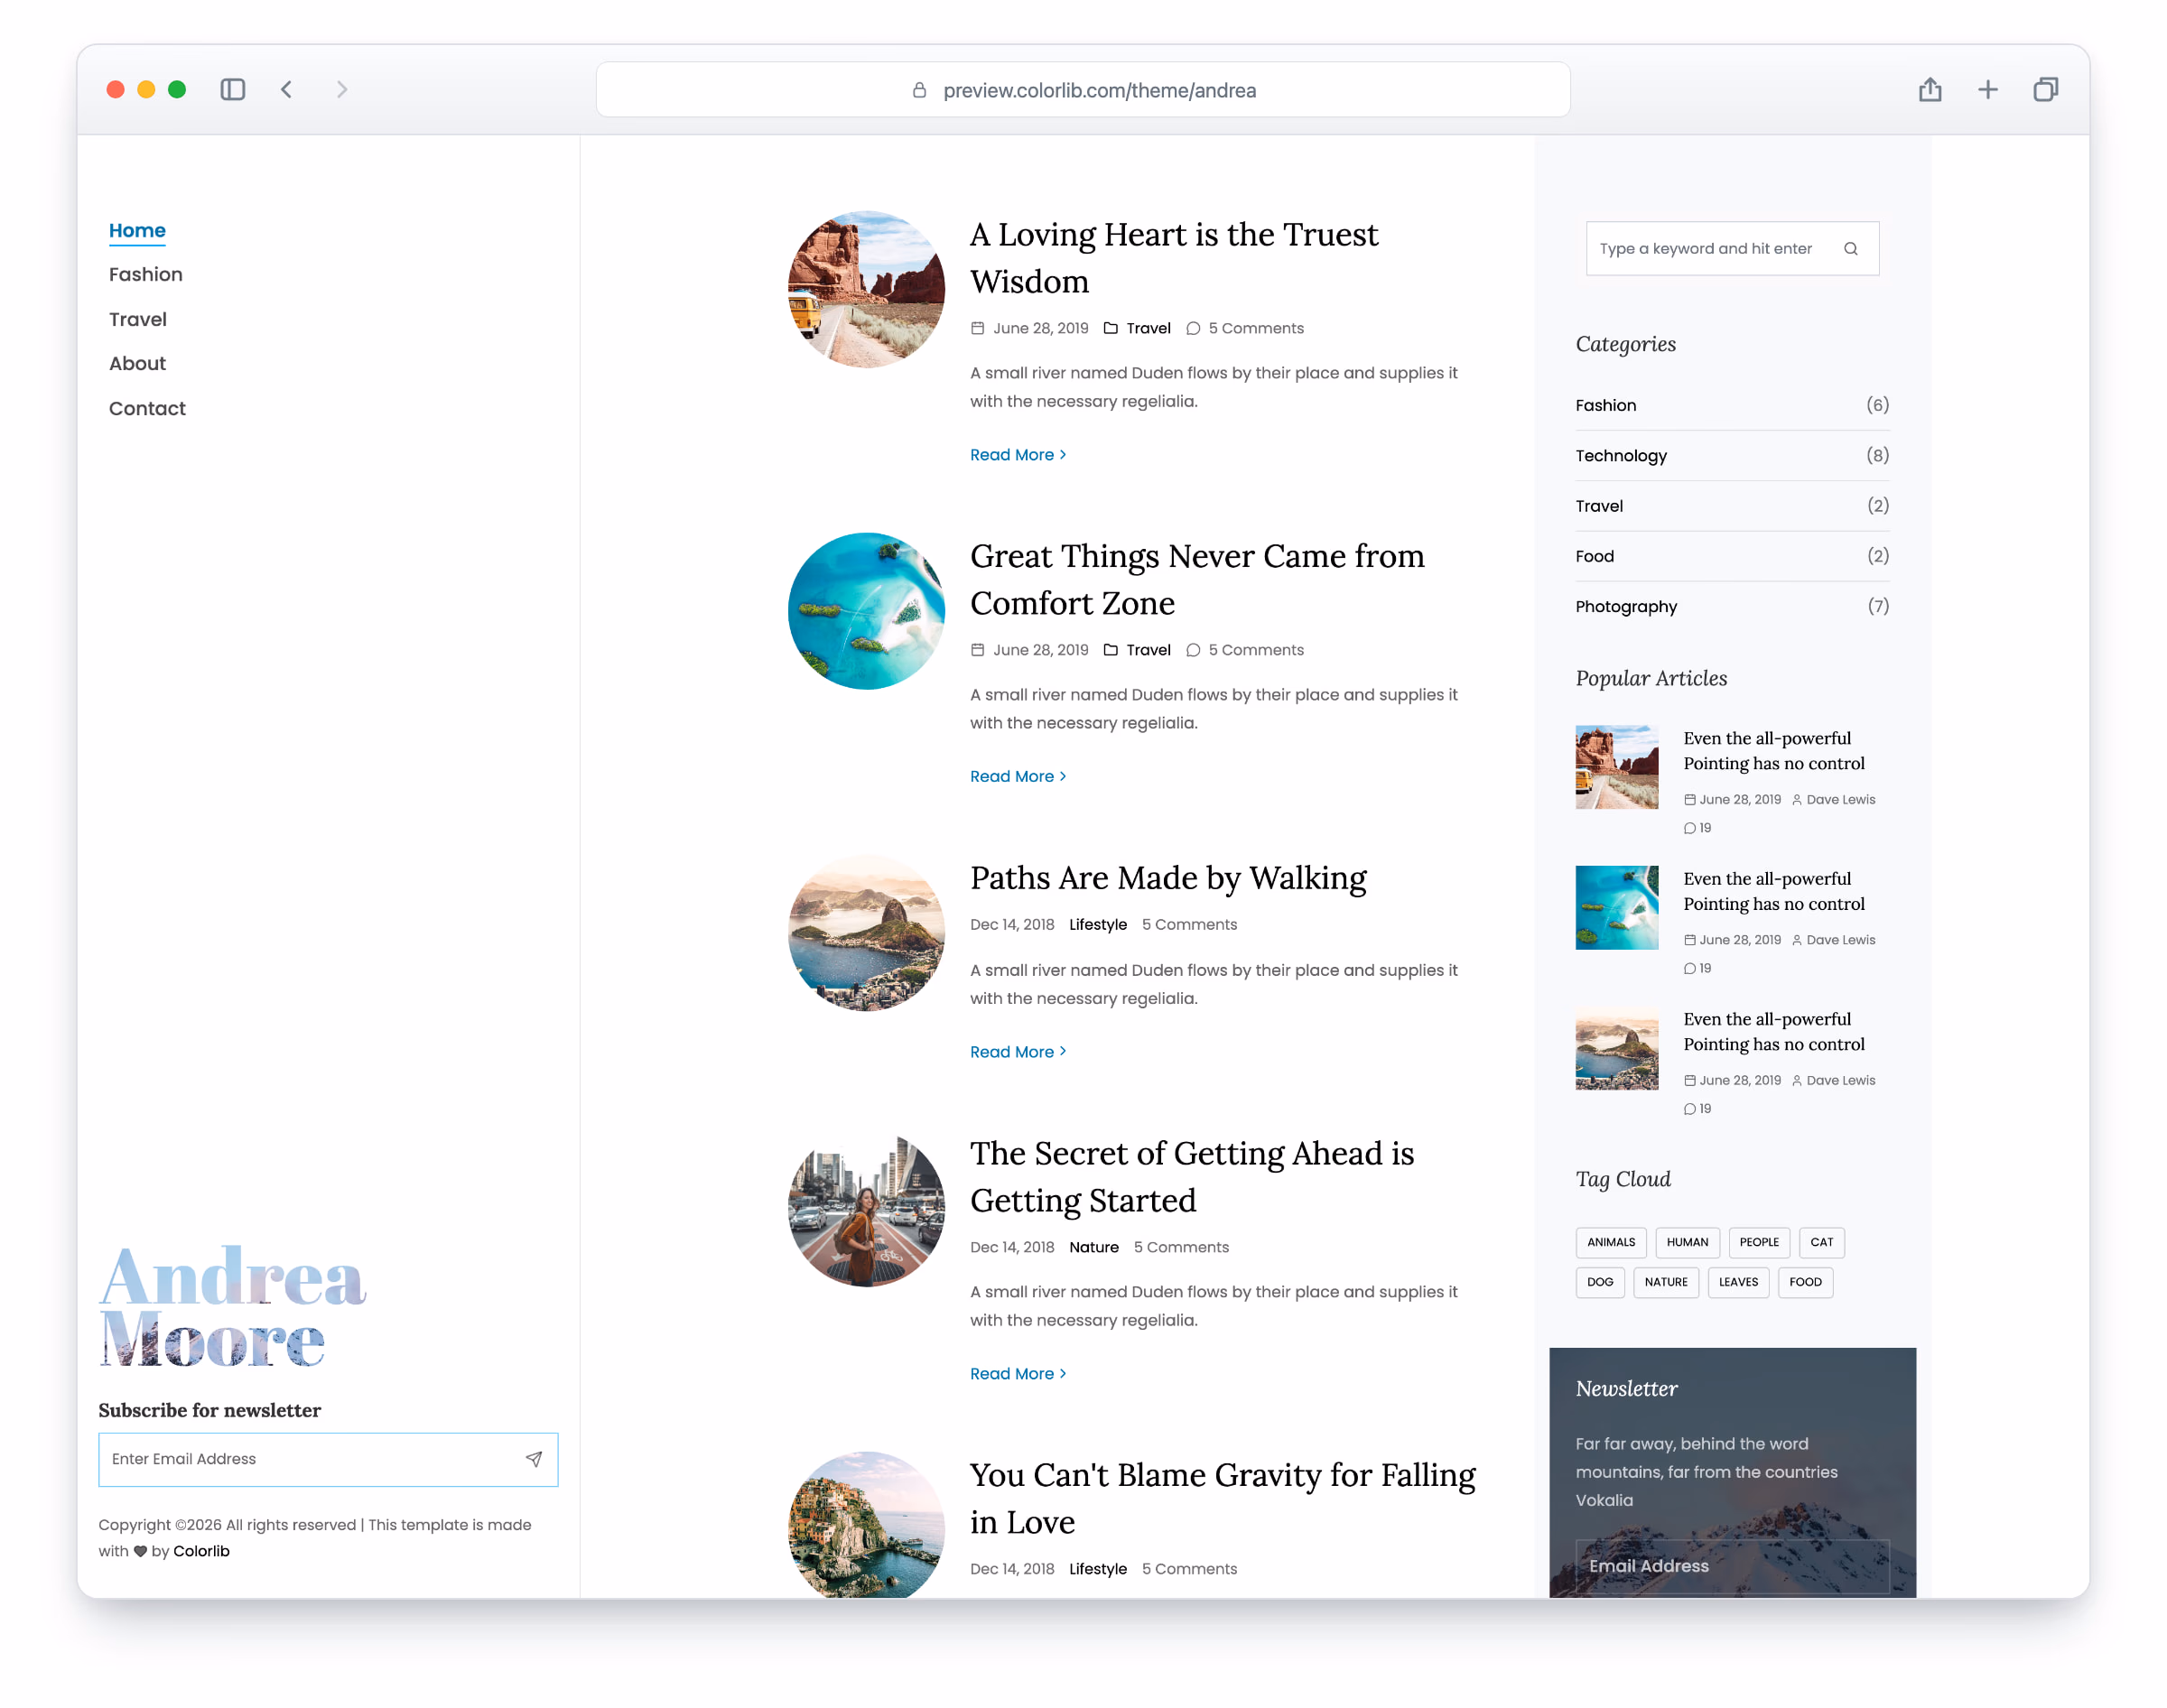Image resolution: width=2167 pixels, height=1708 pixels.
Task: Click the Nature category under 'The Secret of Getting Ahead'
Action: (1093, 1247)
